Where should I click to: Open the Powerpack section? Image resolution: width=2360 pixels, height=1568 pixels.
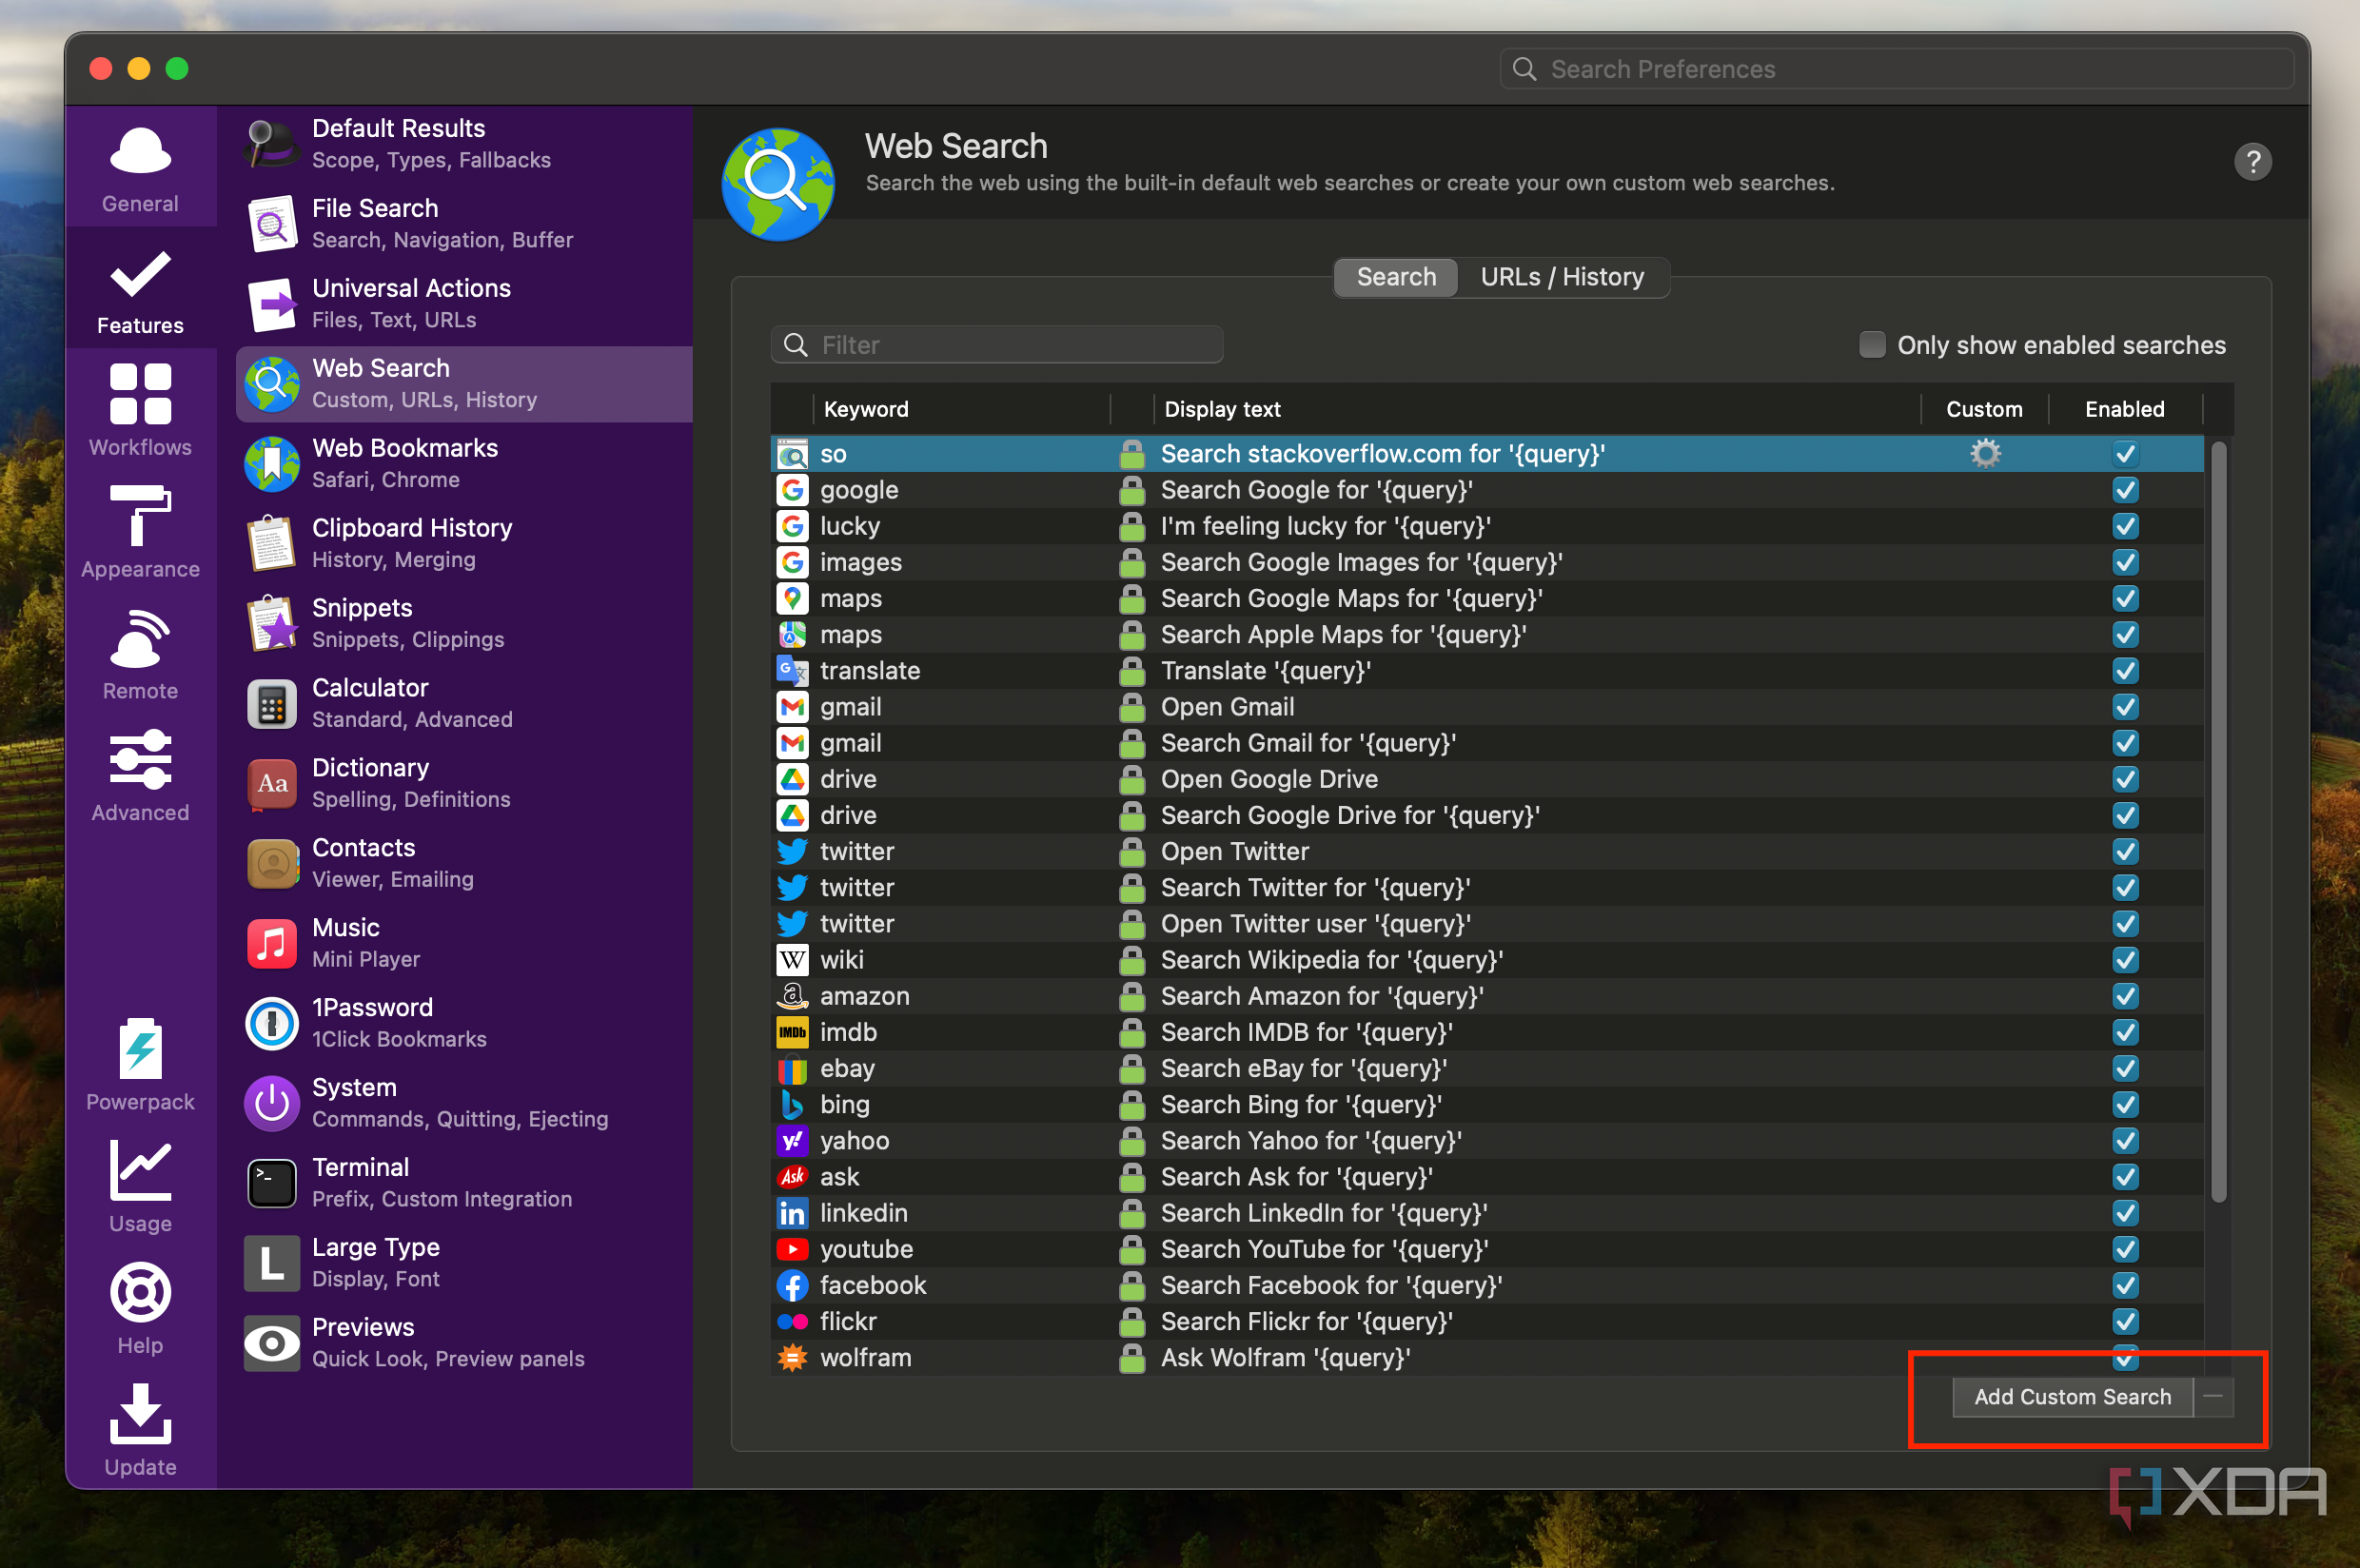tap(140, 1064)
